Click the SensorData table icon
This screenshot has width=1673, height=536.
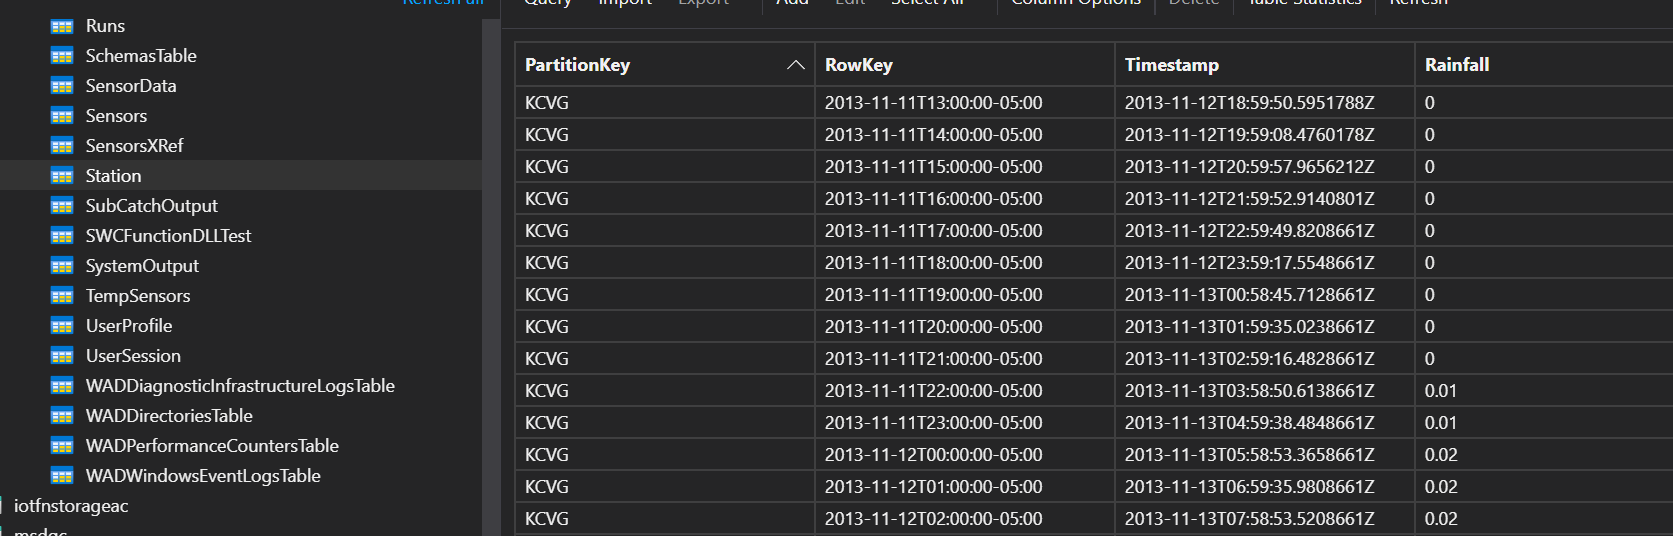(62, 86)
